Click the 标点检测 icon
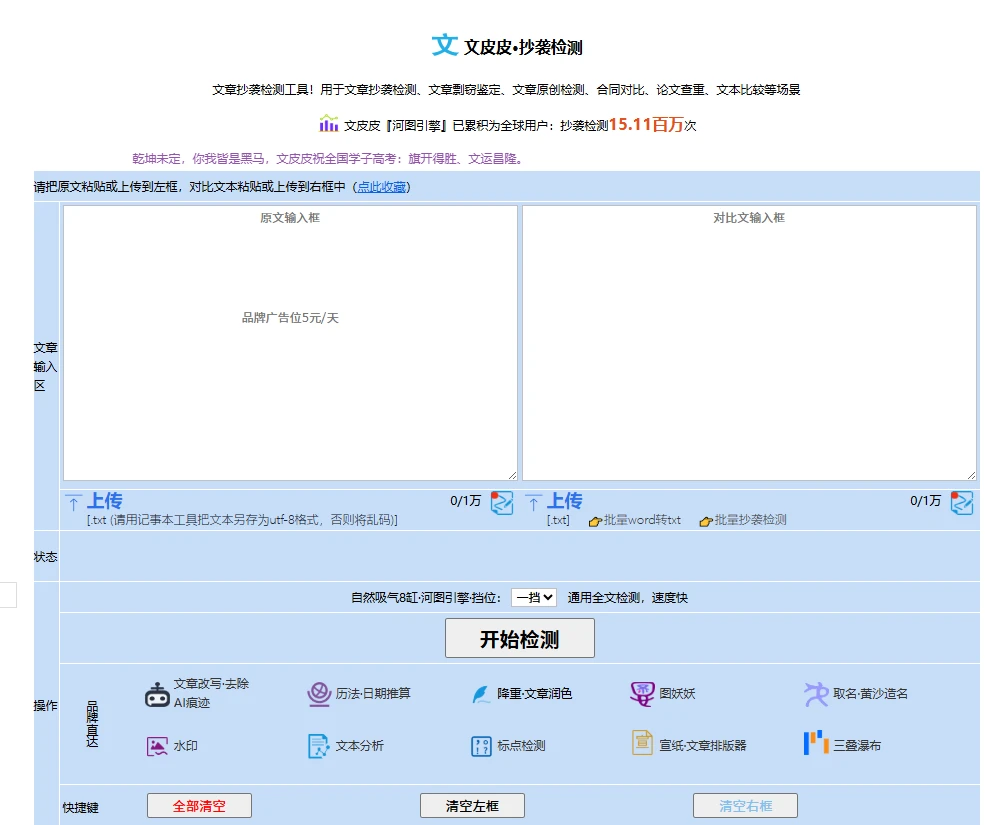 point(481,747)
